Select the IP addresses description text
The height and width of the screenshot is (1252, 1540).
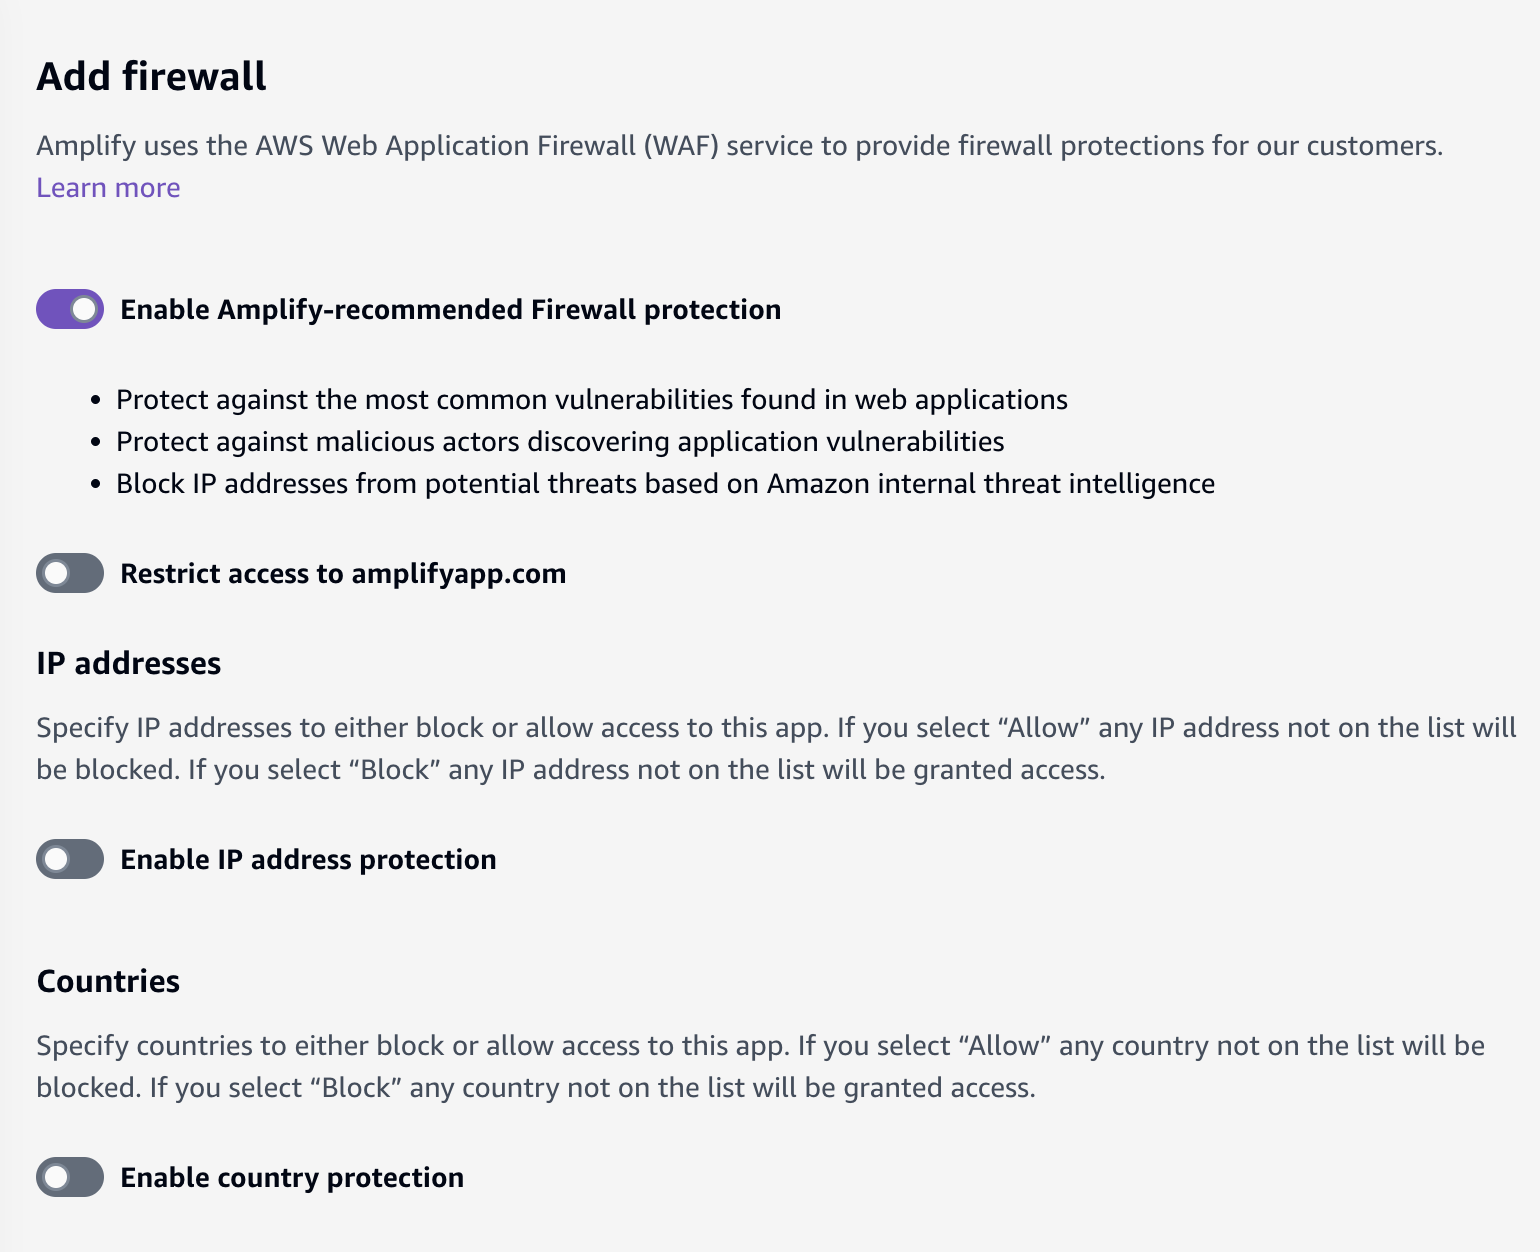tap(770, 748)
